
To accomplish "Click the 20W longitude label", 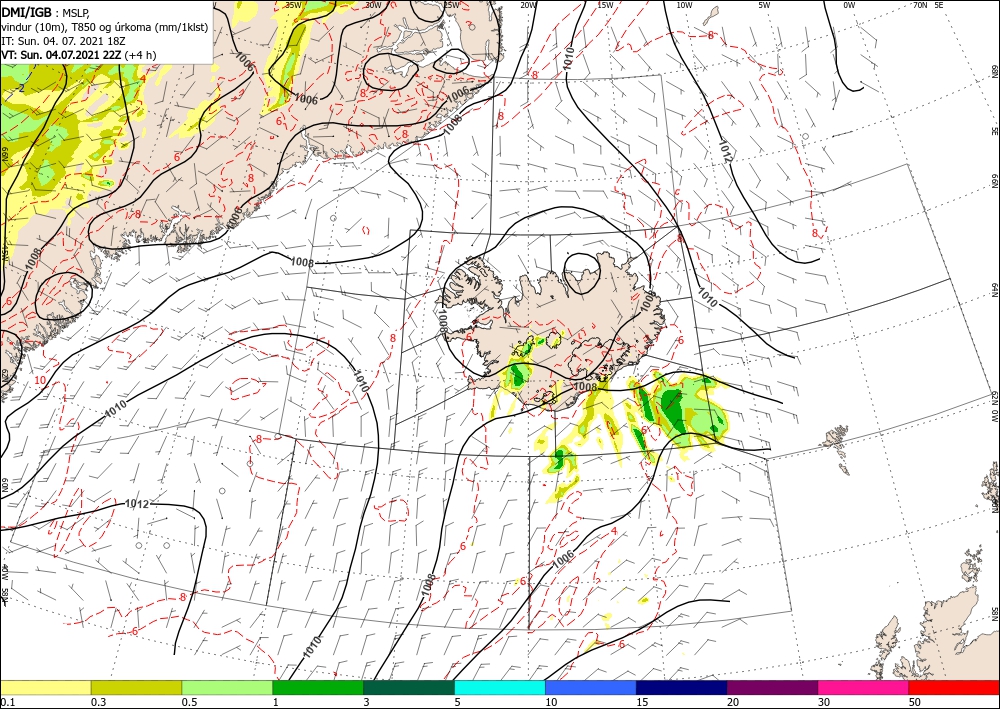I will pyautogui.click(x=528, y=5).
